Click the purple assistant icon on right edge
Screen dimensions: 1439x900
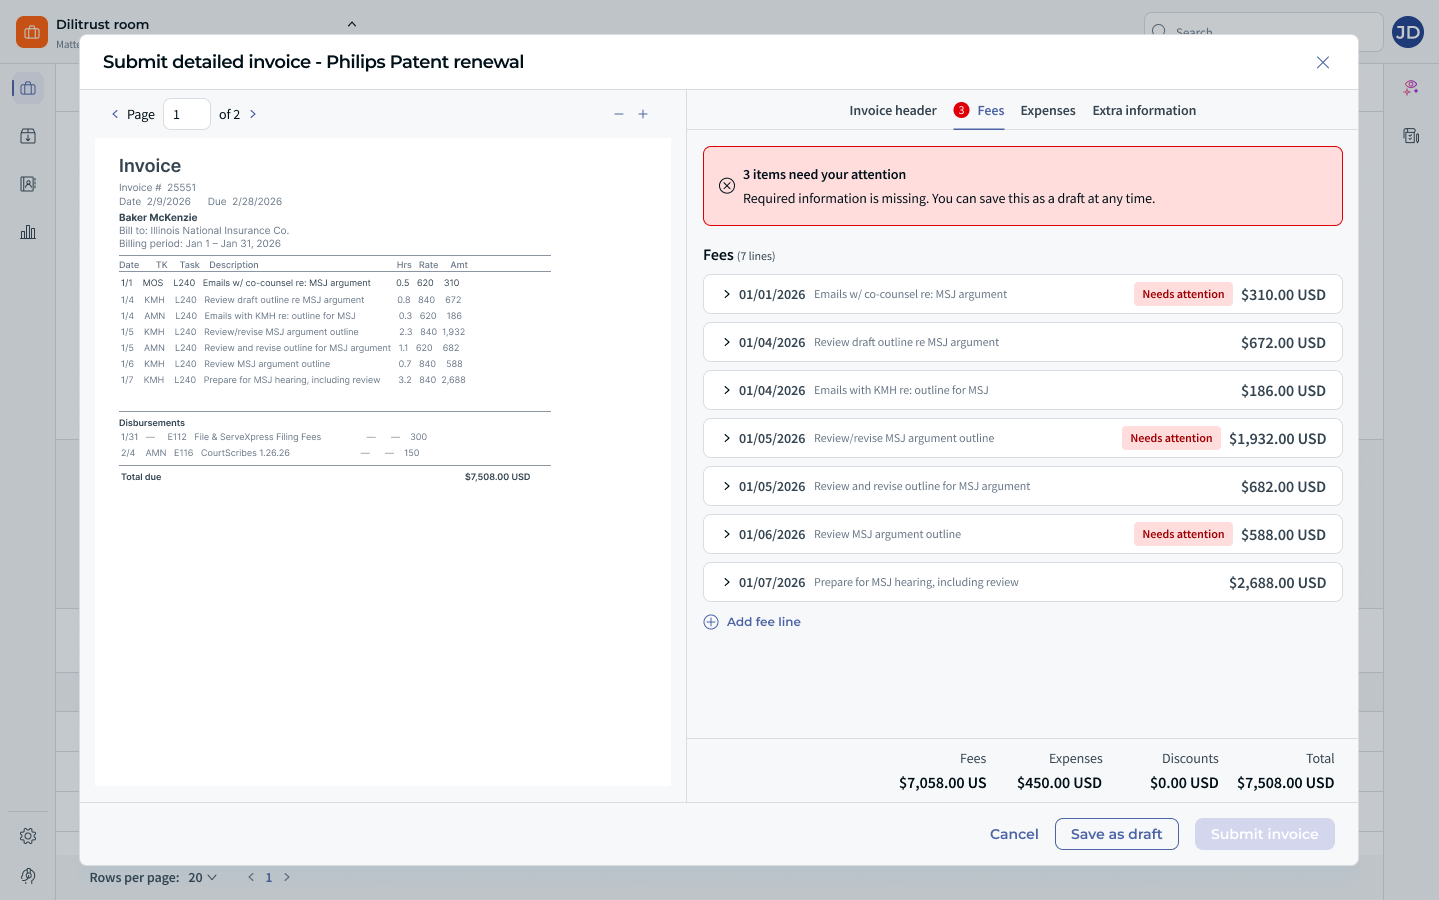click(1411, 88)
